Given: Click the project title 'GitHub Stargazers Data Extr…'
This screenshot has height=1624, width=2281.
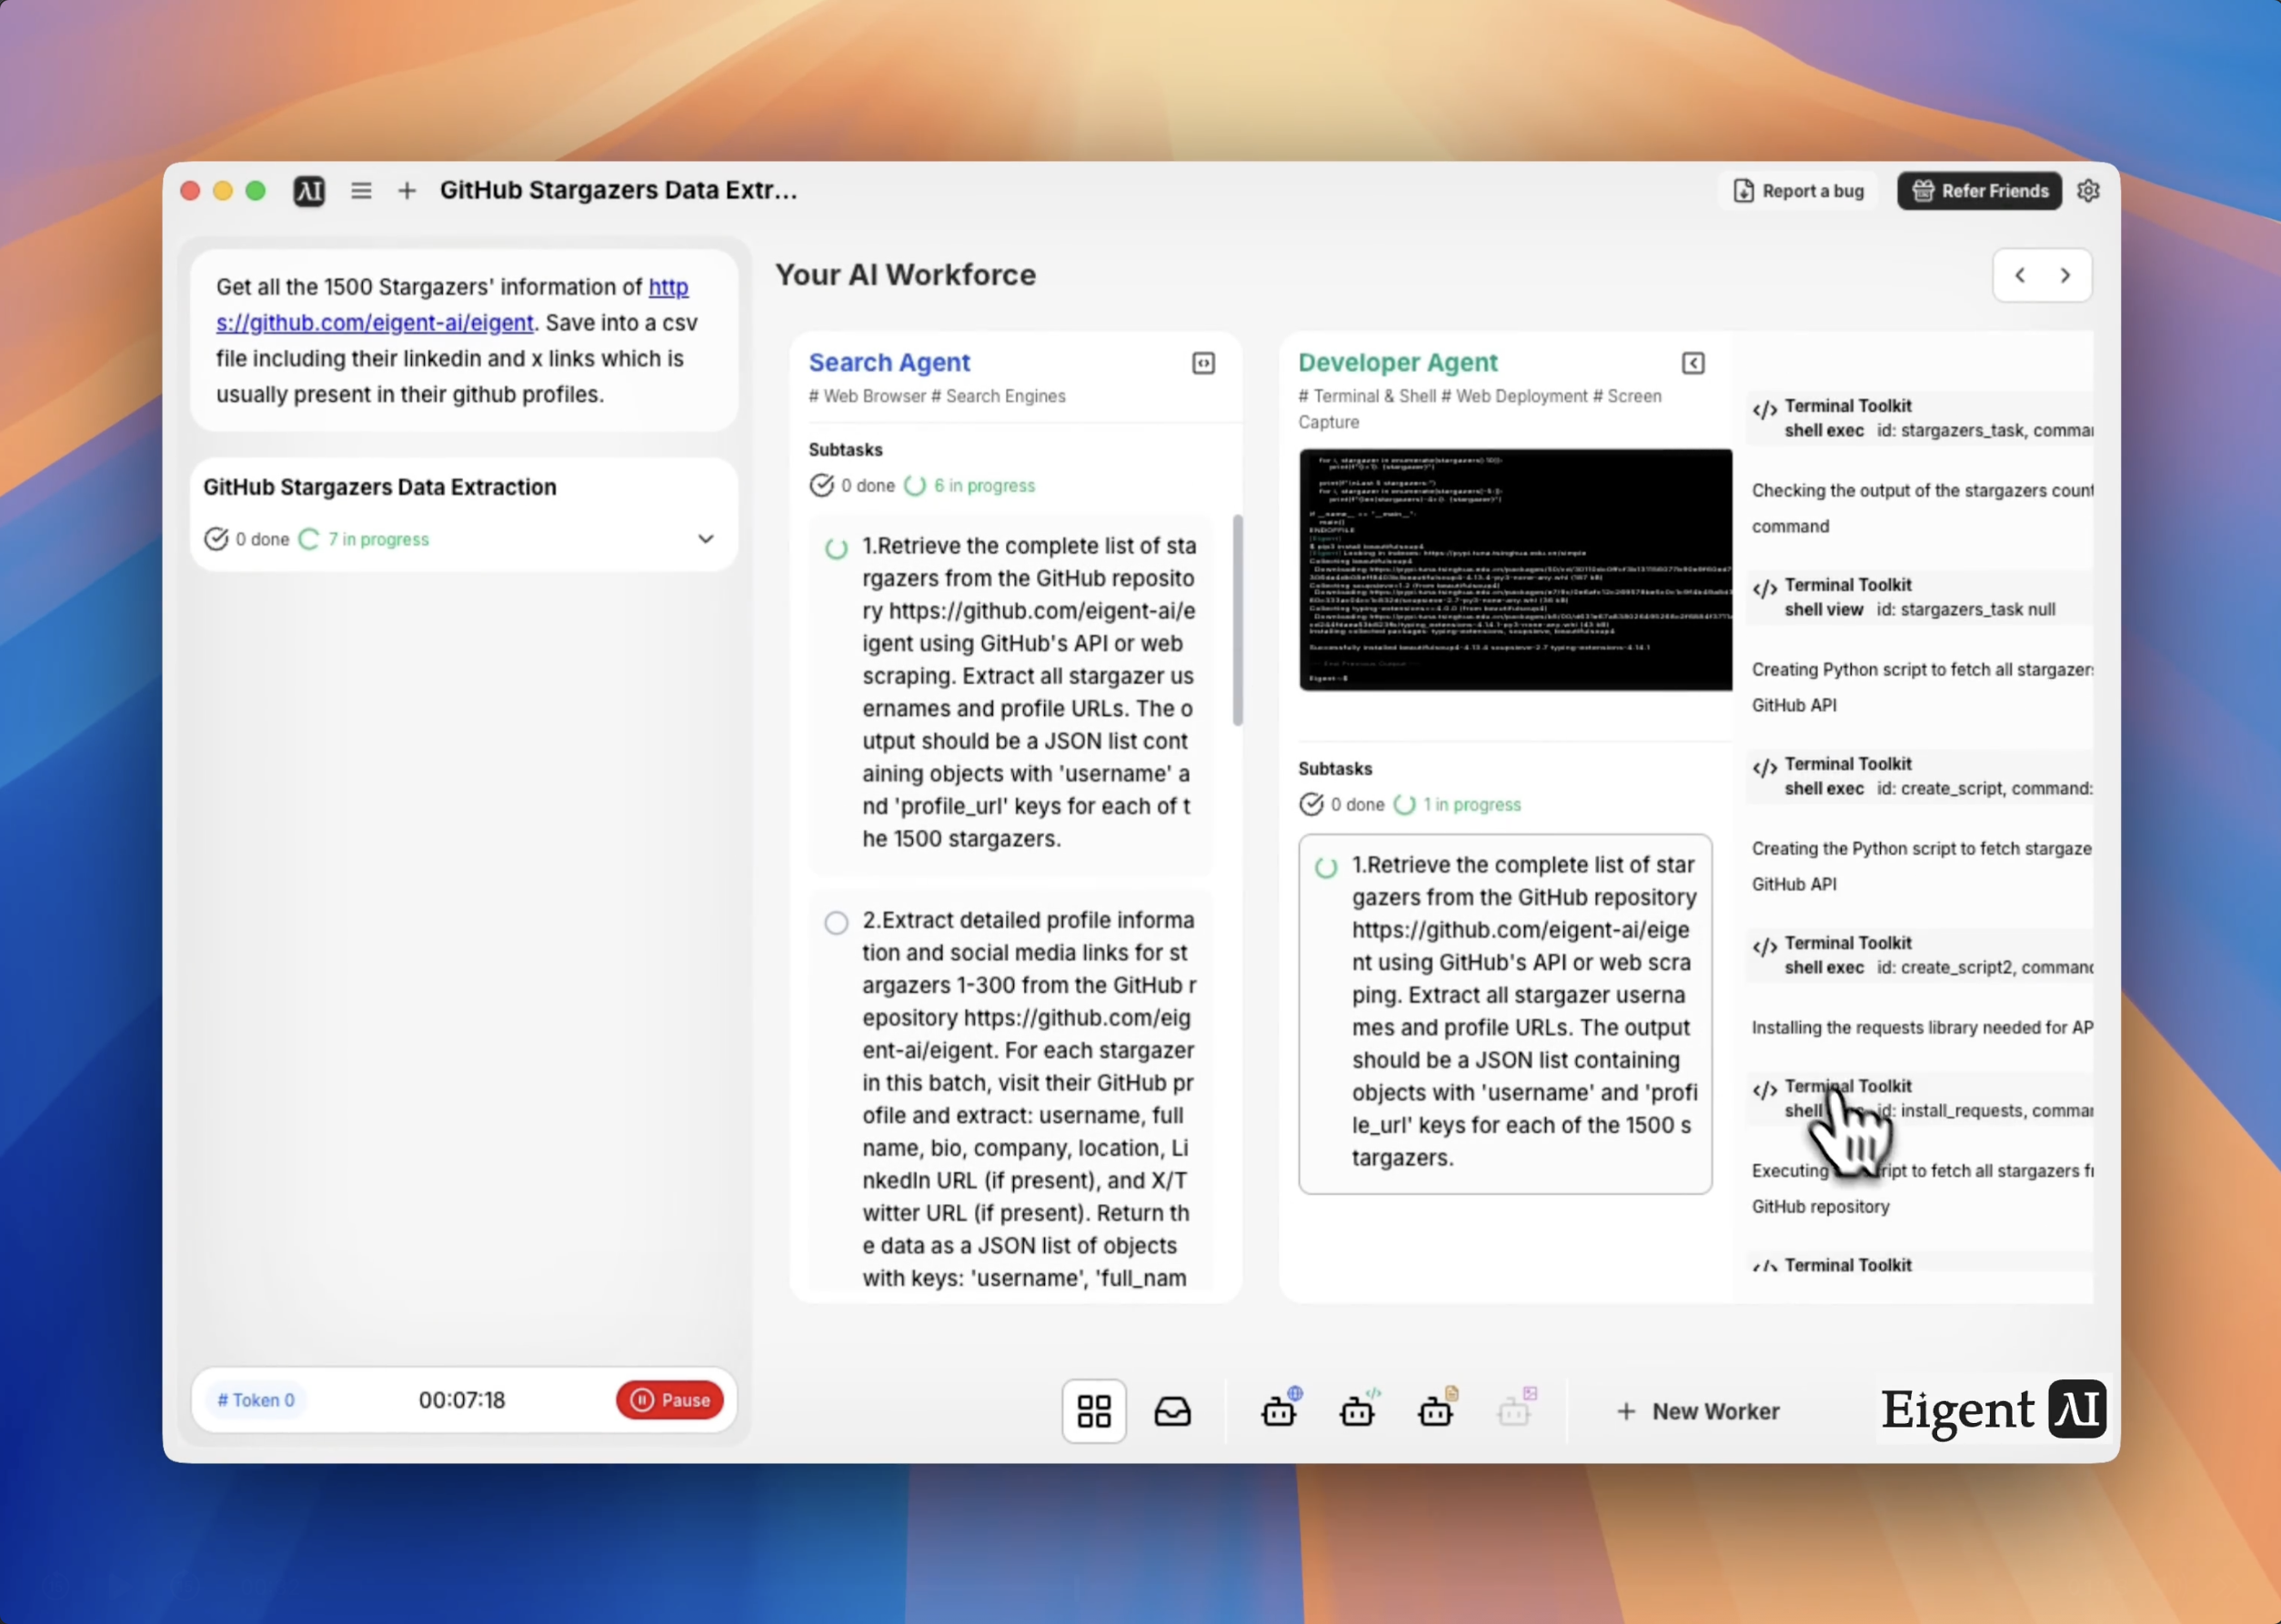Looking at the screenshot, I should tap(619, 190).
